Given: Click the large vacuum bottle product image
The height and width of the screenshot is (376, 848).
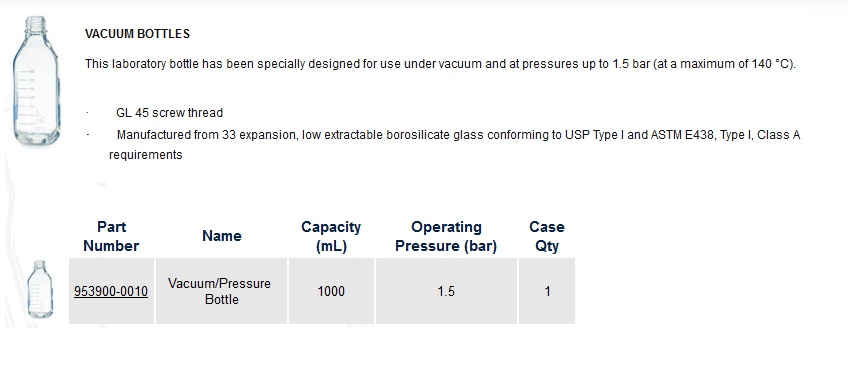Looking at the screenshot, I should pos(36,81).
